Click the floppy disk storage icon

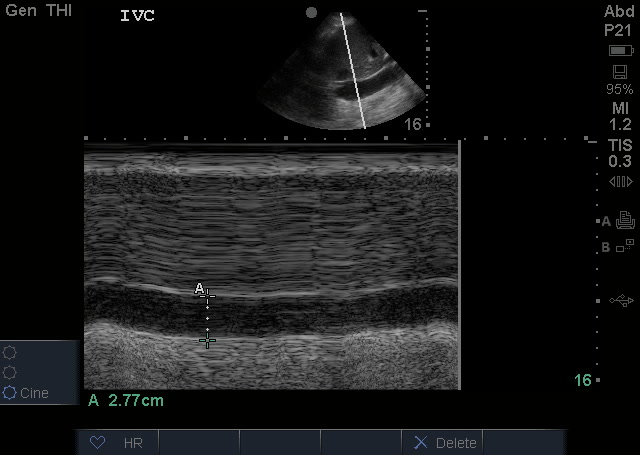click(620, 73)
